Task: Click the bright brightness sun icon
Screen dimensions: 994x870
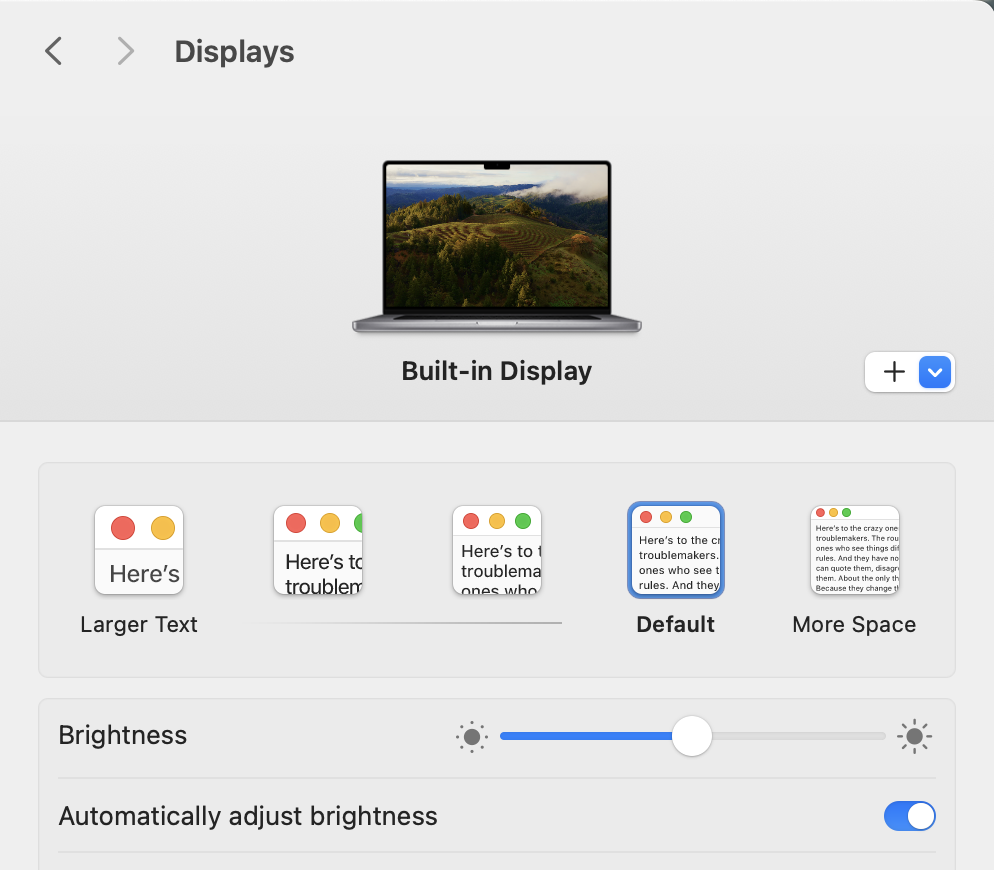Action: [x=915, y=736]
